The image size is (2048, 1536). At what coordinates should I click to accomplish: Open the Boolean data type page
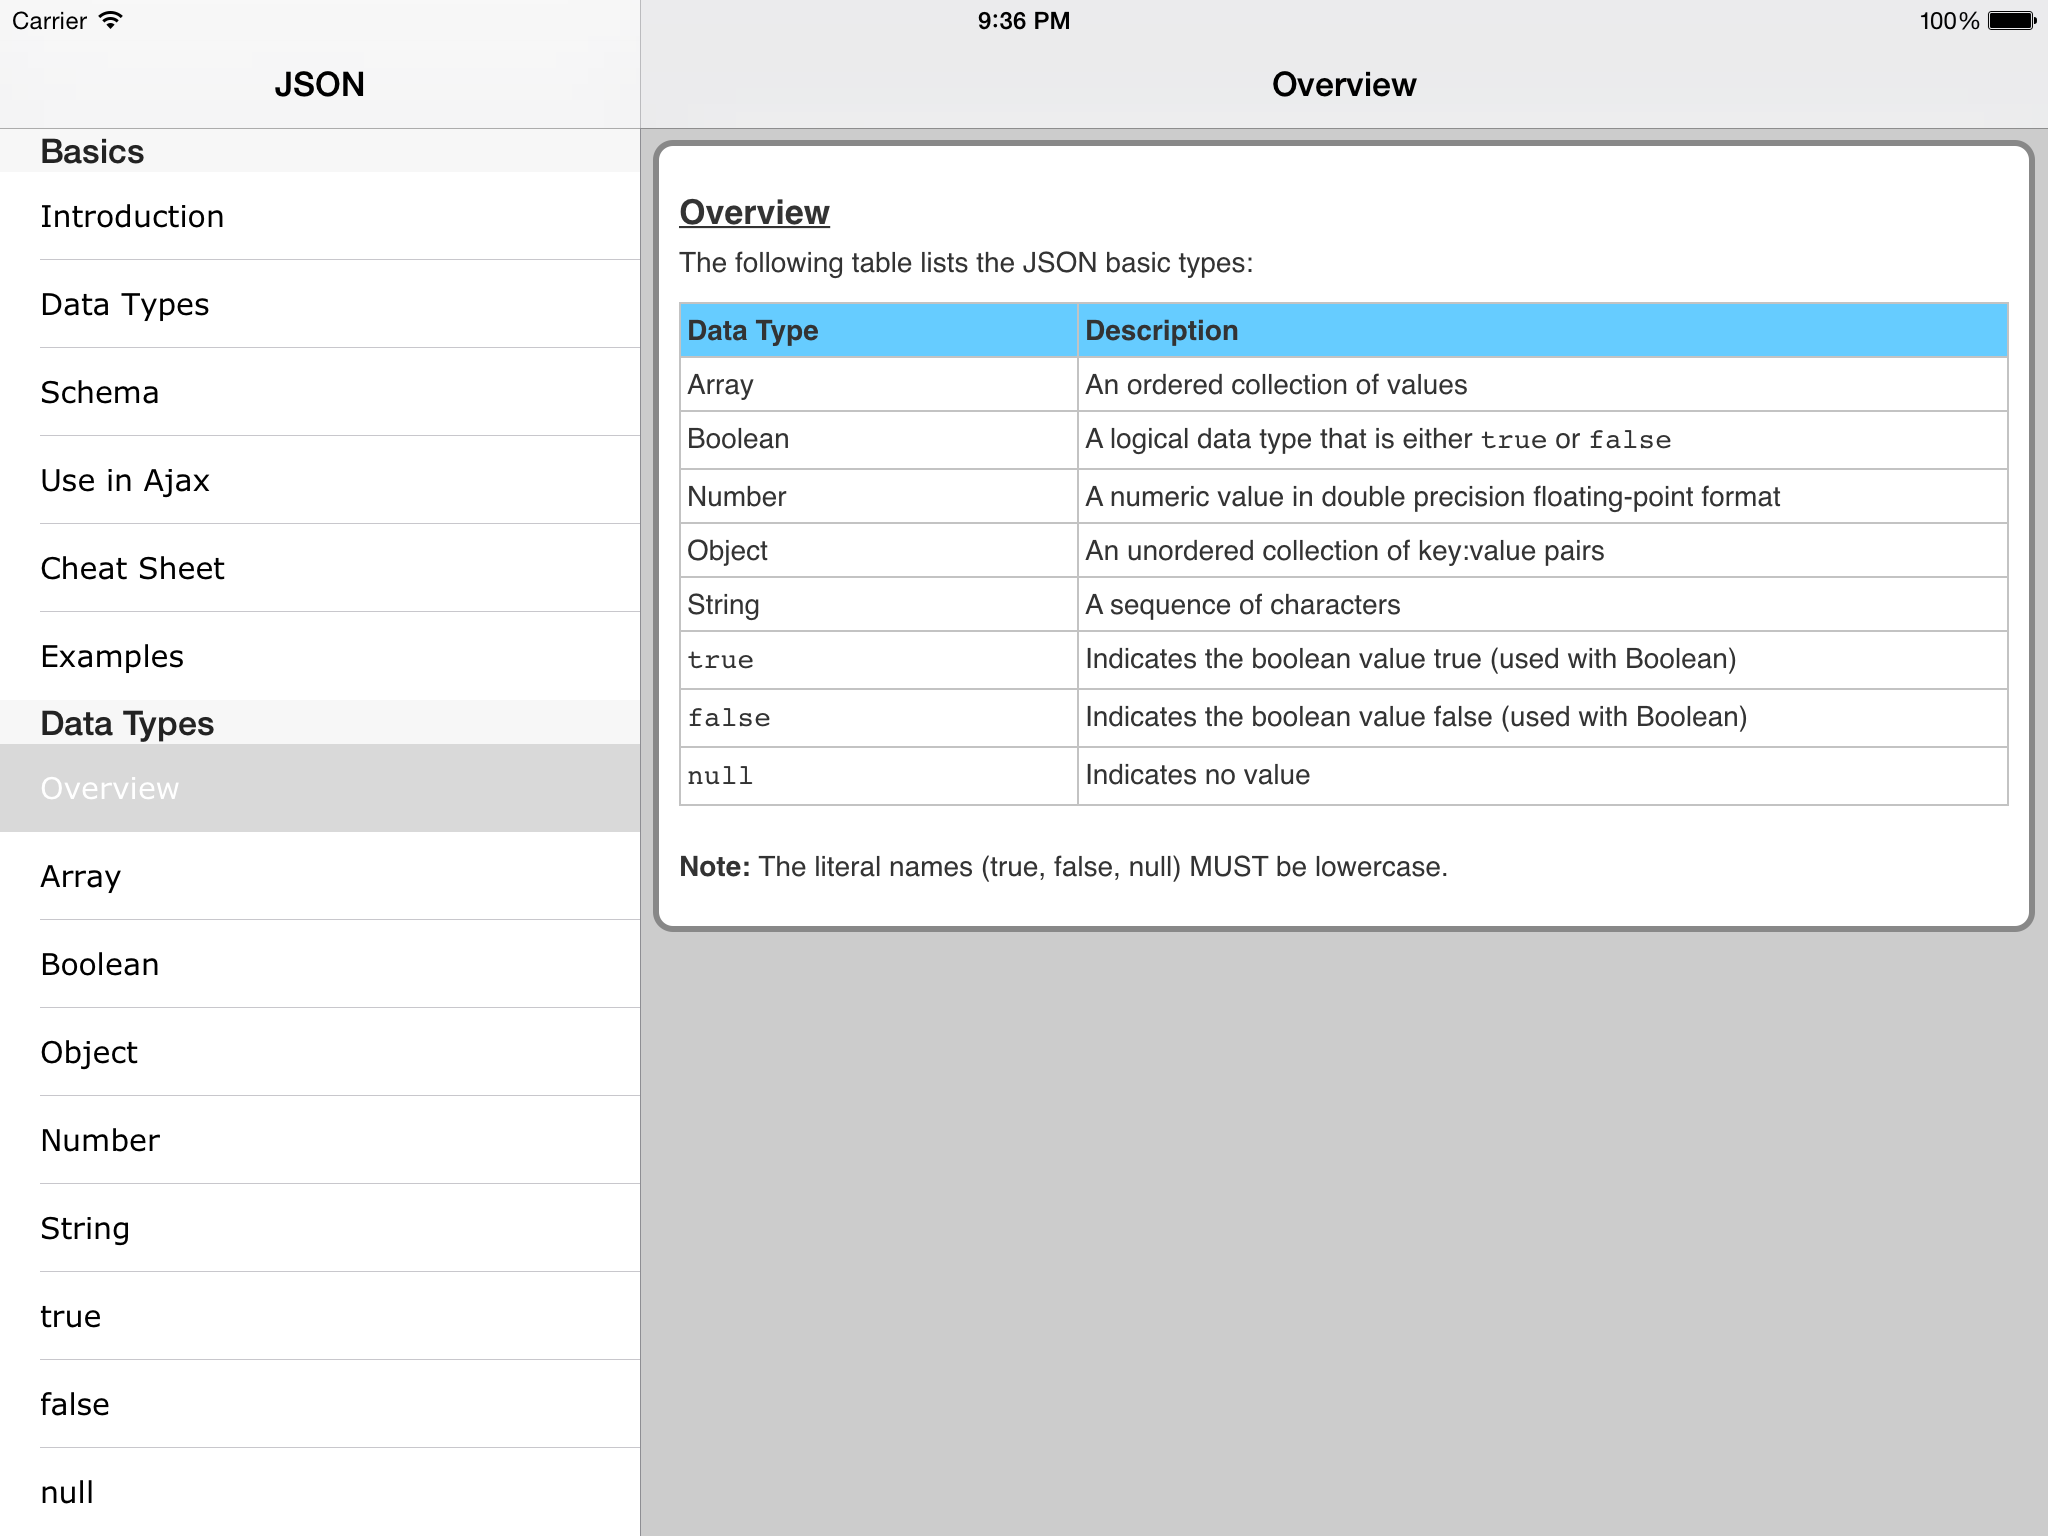click(x=100, y=965)
